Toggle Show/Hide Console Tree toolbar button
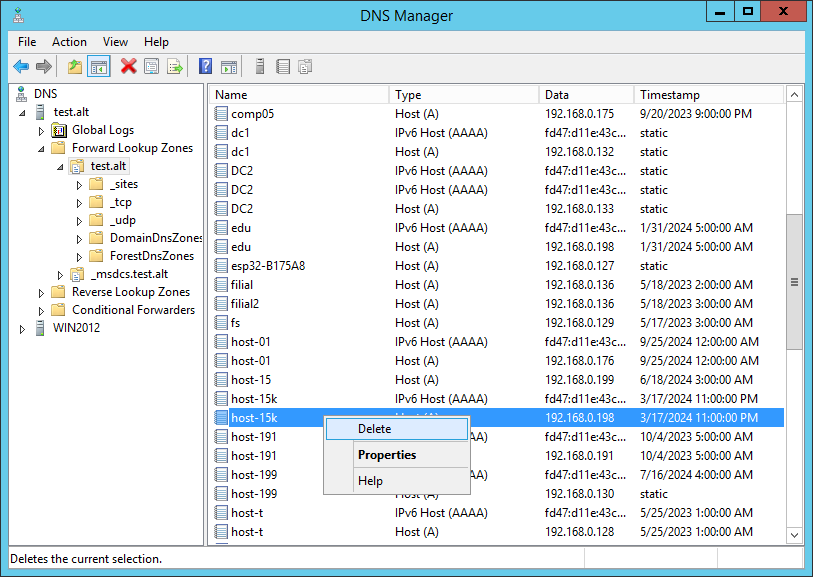 pos(99,67)
